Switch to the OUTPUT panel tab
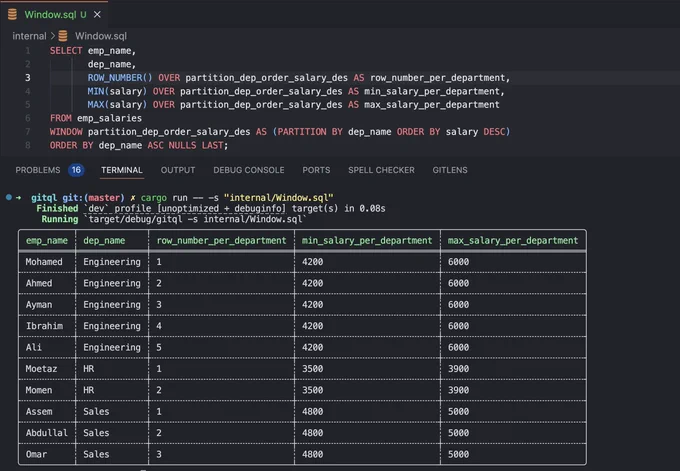680x471 pixels. coord(178,170)
